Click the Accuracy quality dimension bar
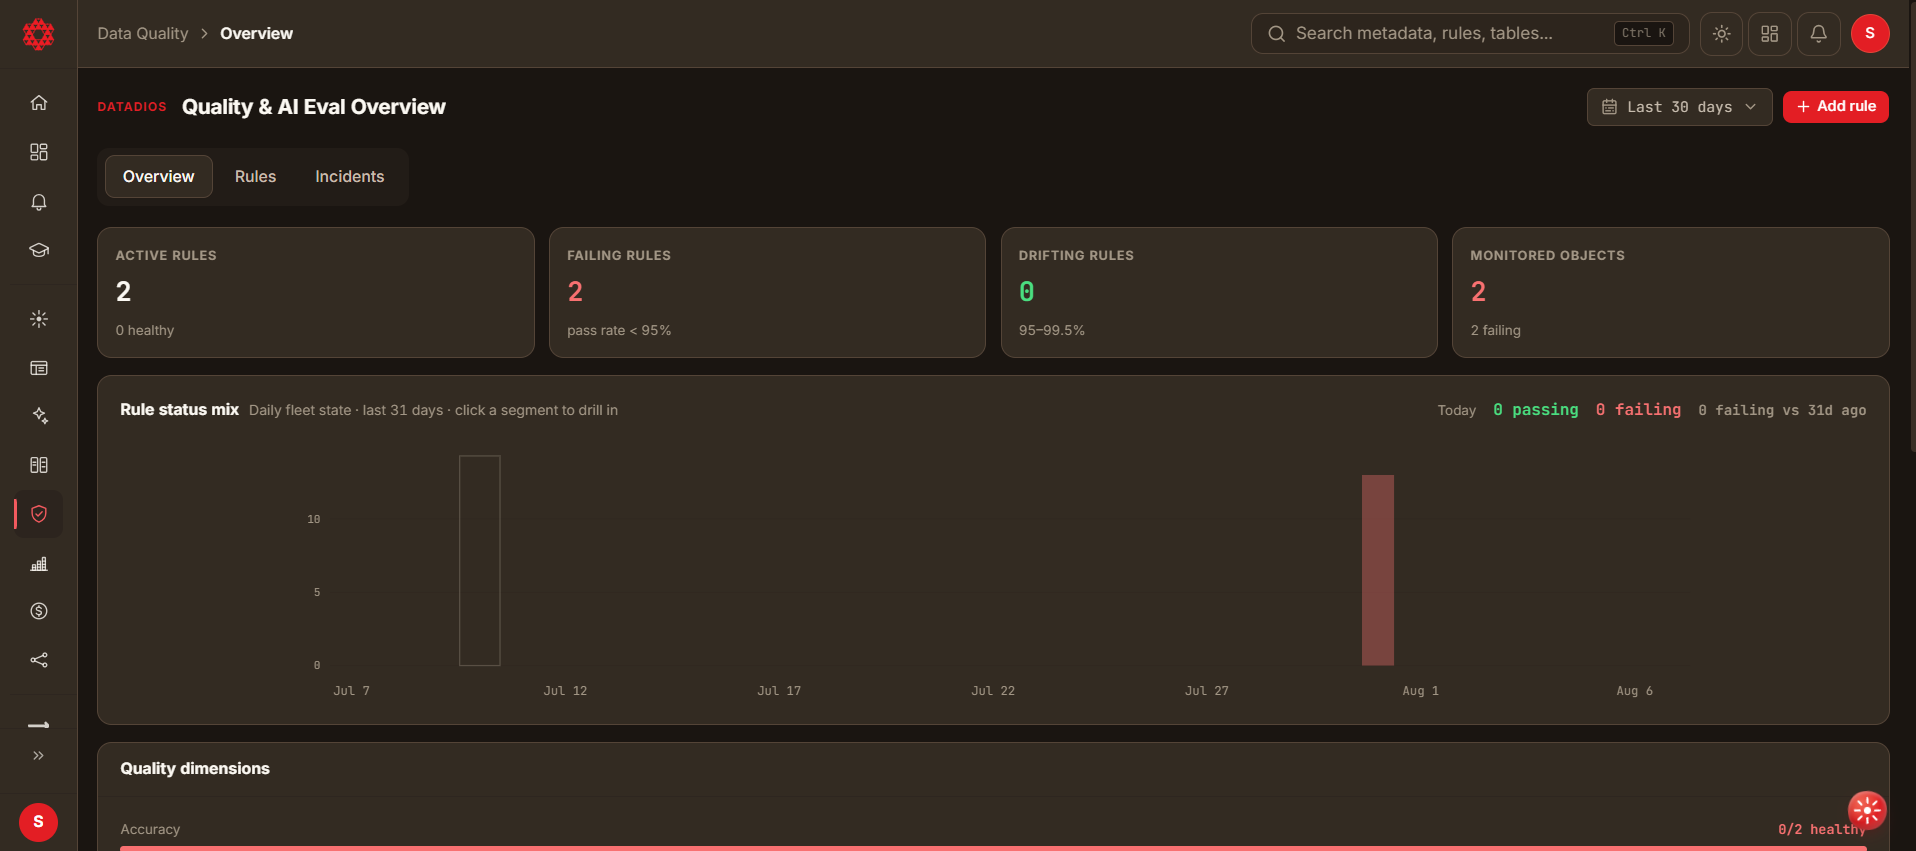 (x=993, y=848)
